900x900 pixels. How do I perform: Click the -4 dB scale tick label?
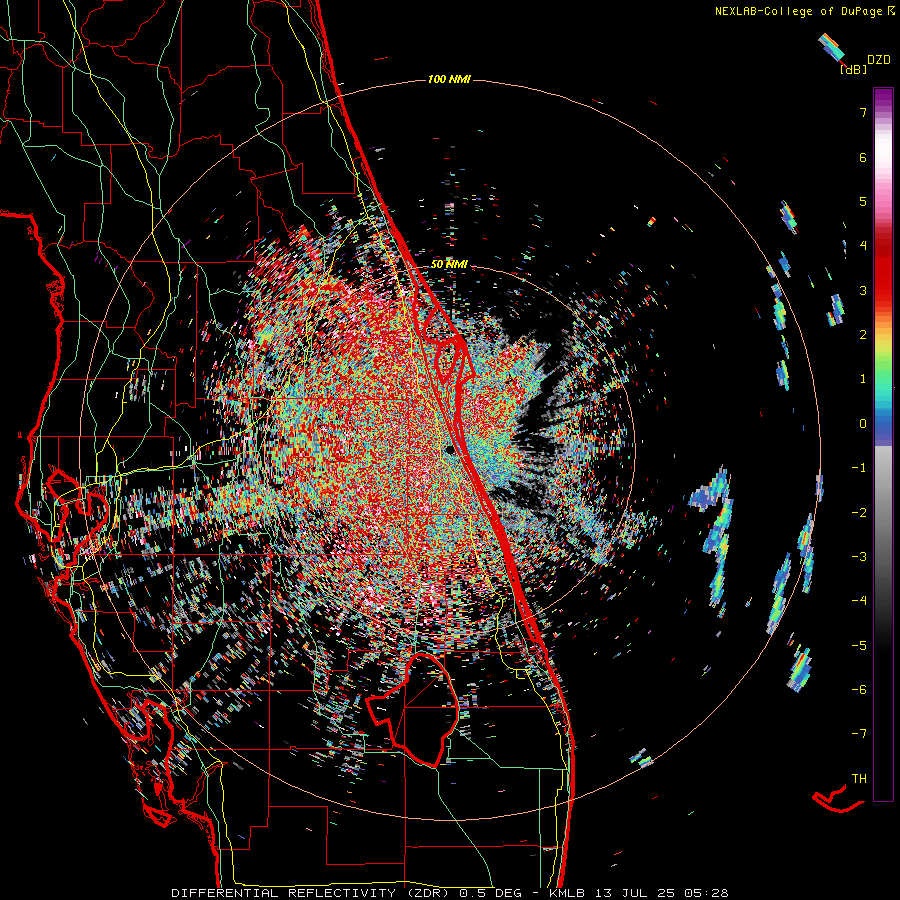click(859, 601)
